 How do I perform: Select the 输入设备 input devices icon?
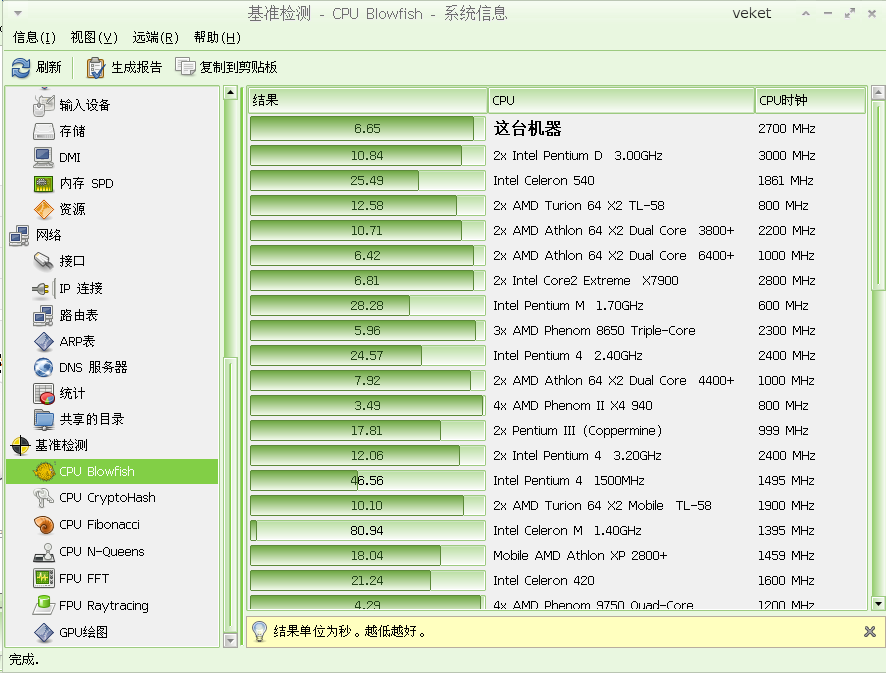click(x=44, y=105)
